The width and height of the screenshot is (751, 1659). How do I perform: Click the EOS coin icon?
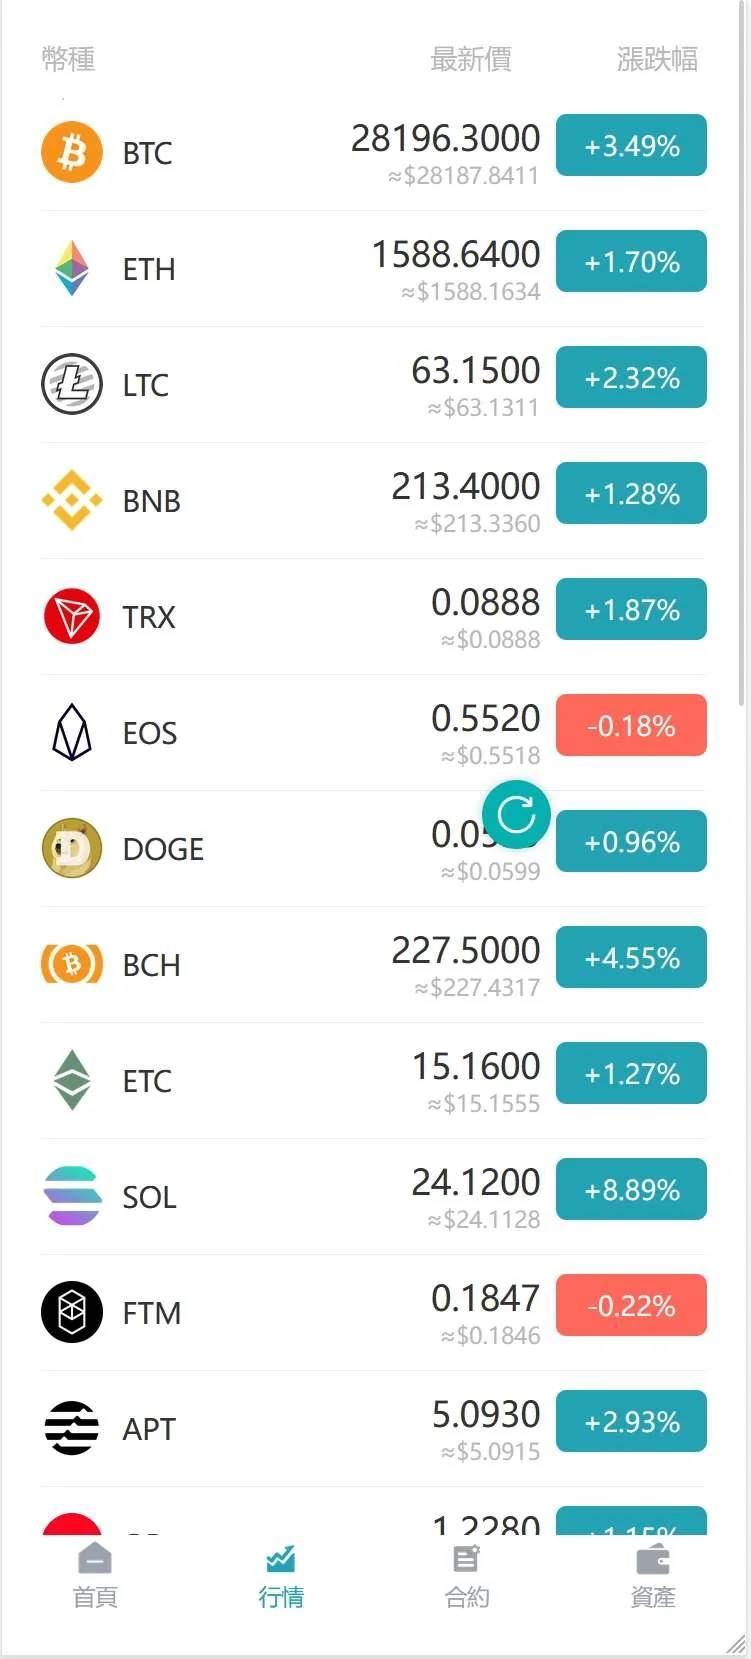72,732
